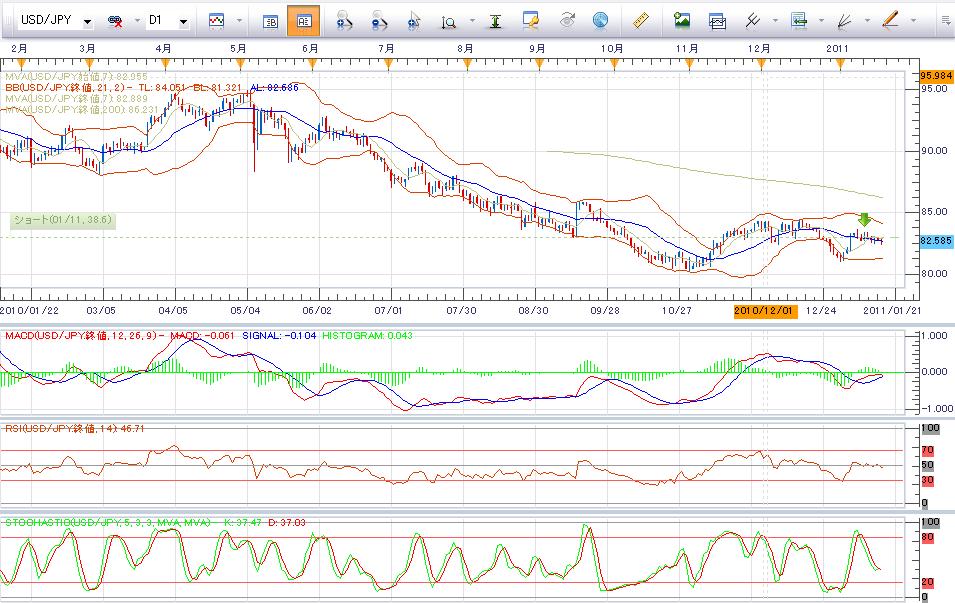Click the green vertical autoscale icon

[495, 20]
